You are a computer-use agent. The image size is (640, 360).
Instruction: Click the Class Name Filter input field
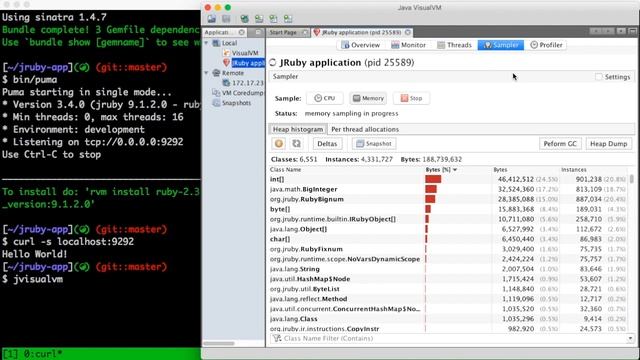point(453,338)
